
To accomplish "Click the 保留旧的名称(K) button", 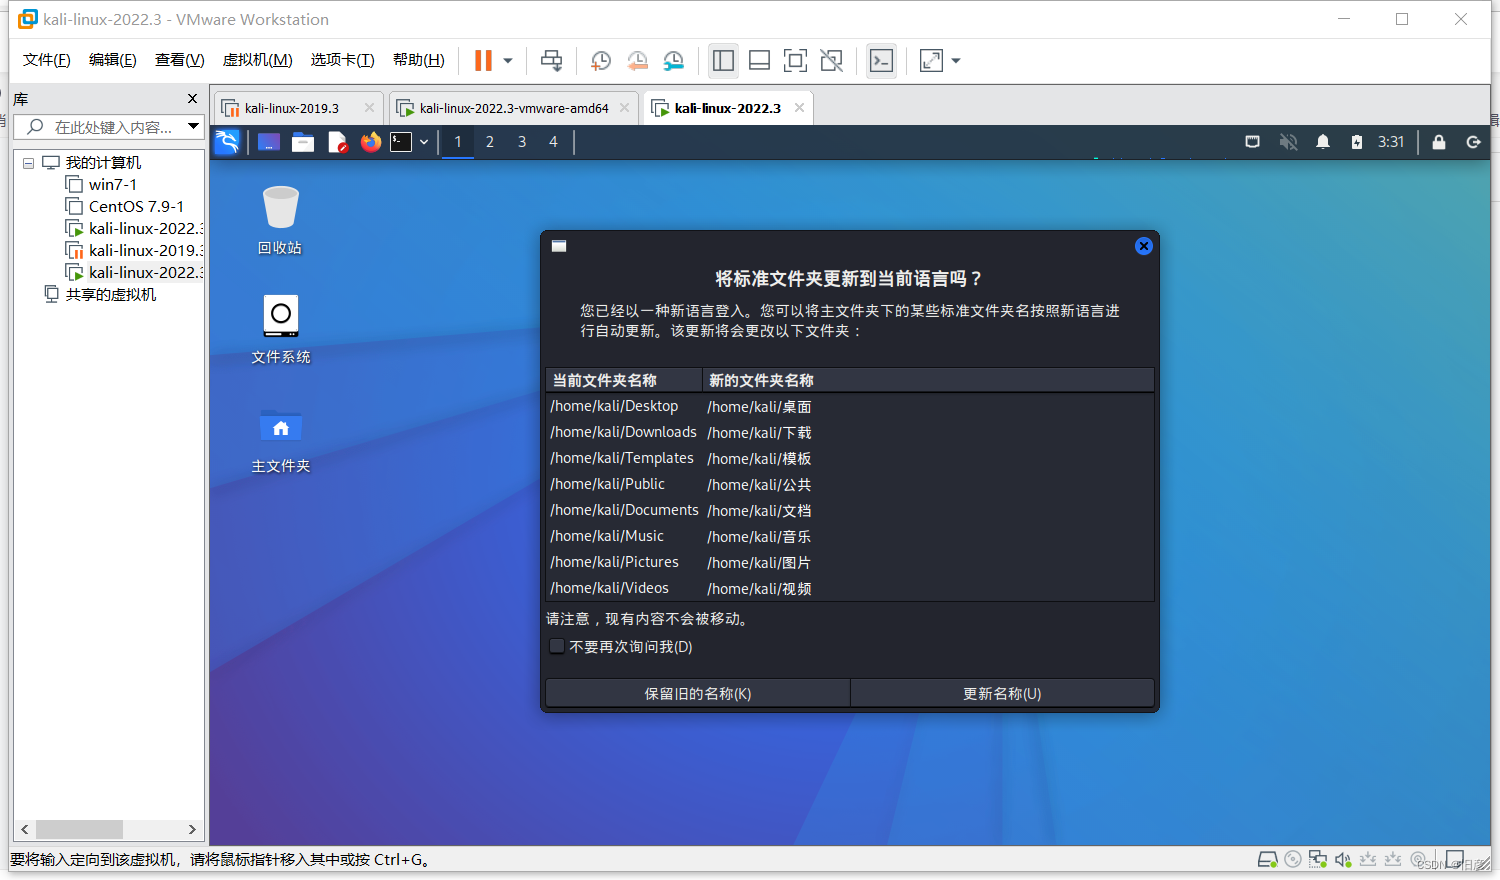I will (698, 693).
